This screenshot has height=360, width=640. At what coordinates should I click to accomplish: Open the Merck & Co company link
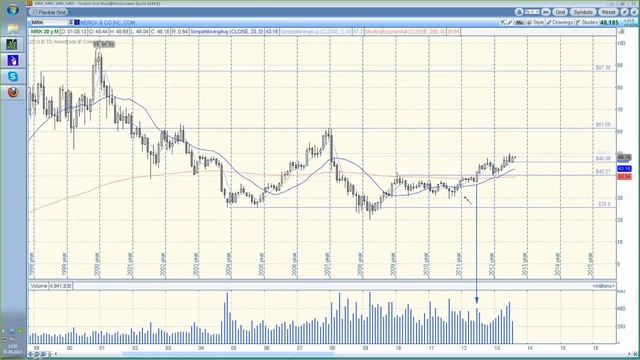click(x=107, y=22)
